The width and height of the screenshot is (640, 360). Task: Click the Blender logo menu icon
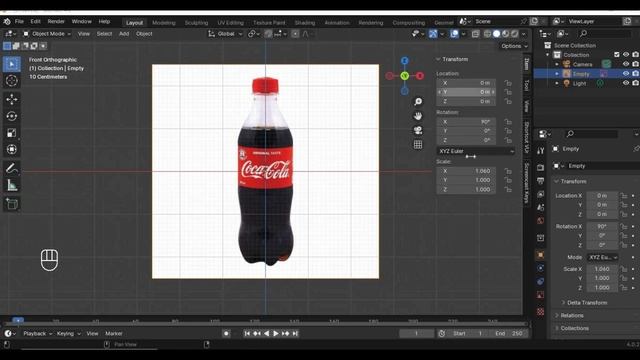pos(7,22)
